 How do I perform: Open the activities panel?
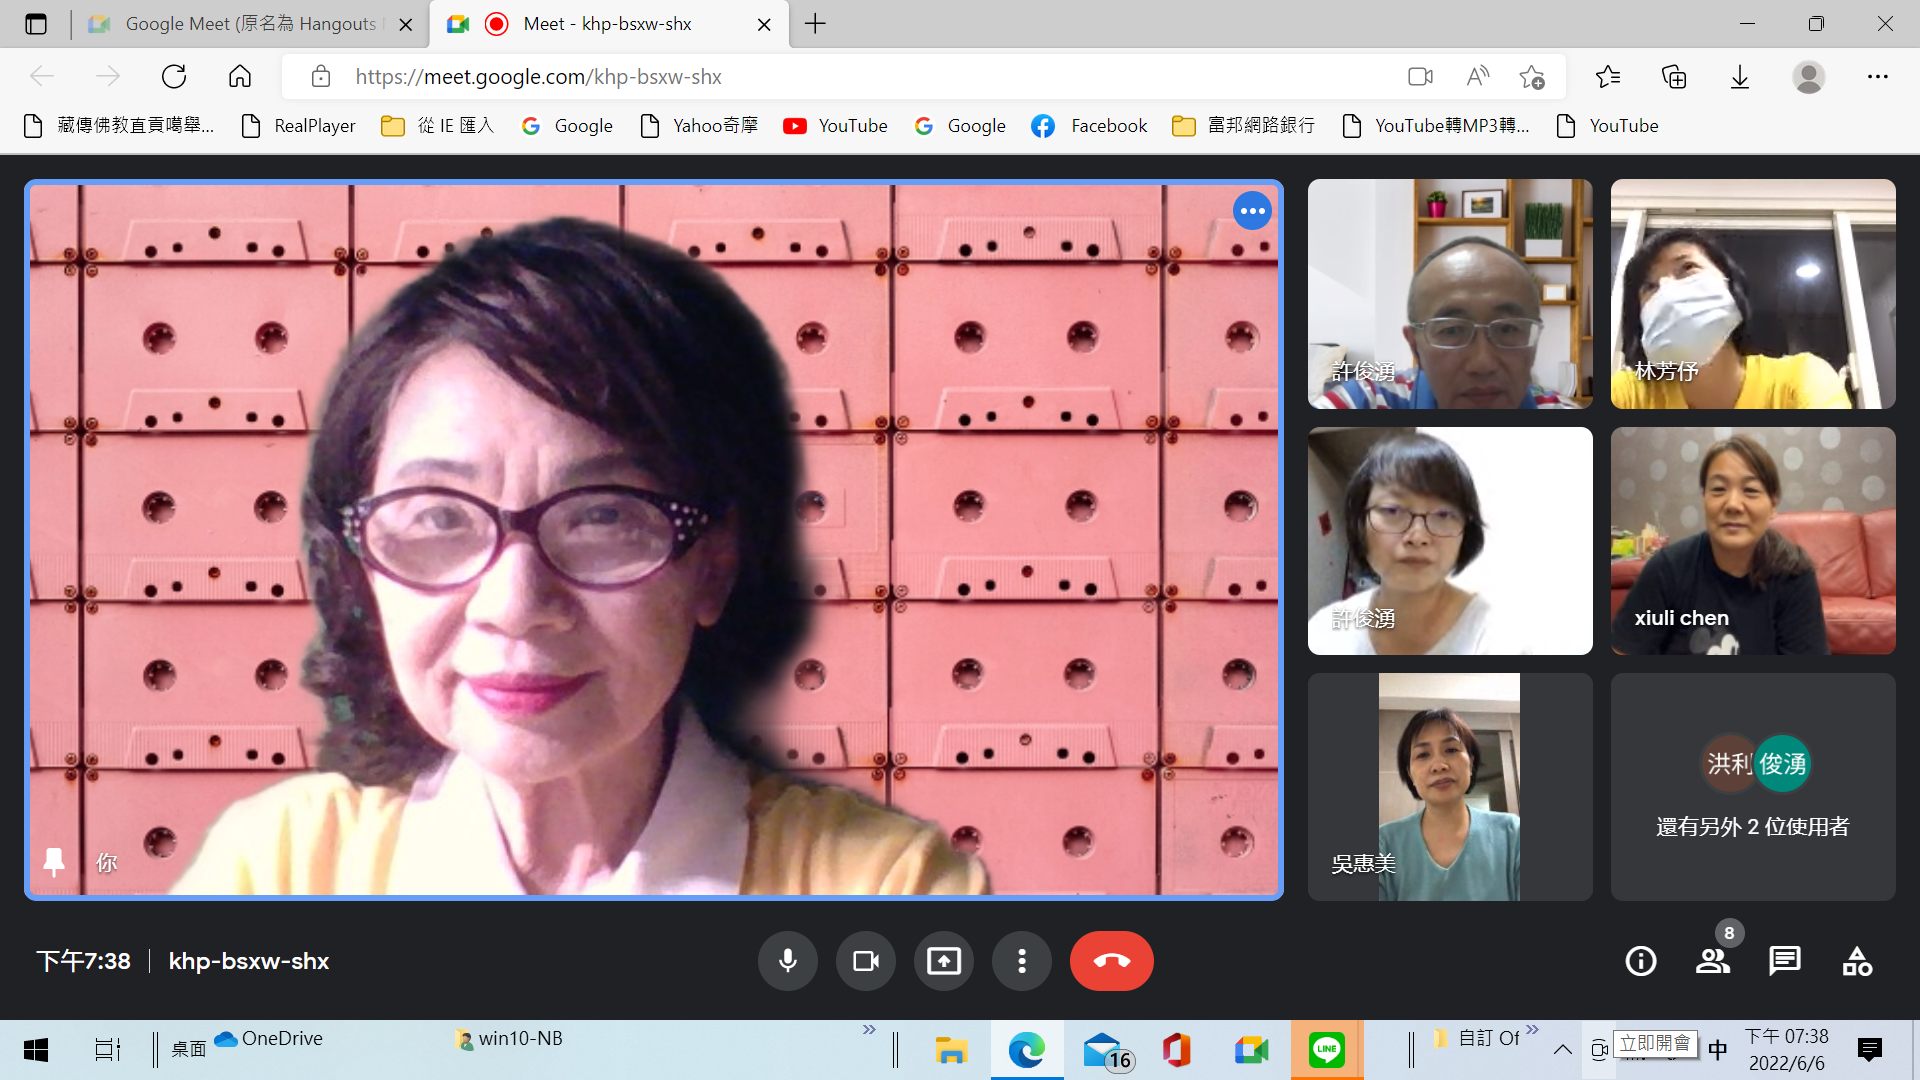[1857, 961]
